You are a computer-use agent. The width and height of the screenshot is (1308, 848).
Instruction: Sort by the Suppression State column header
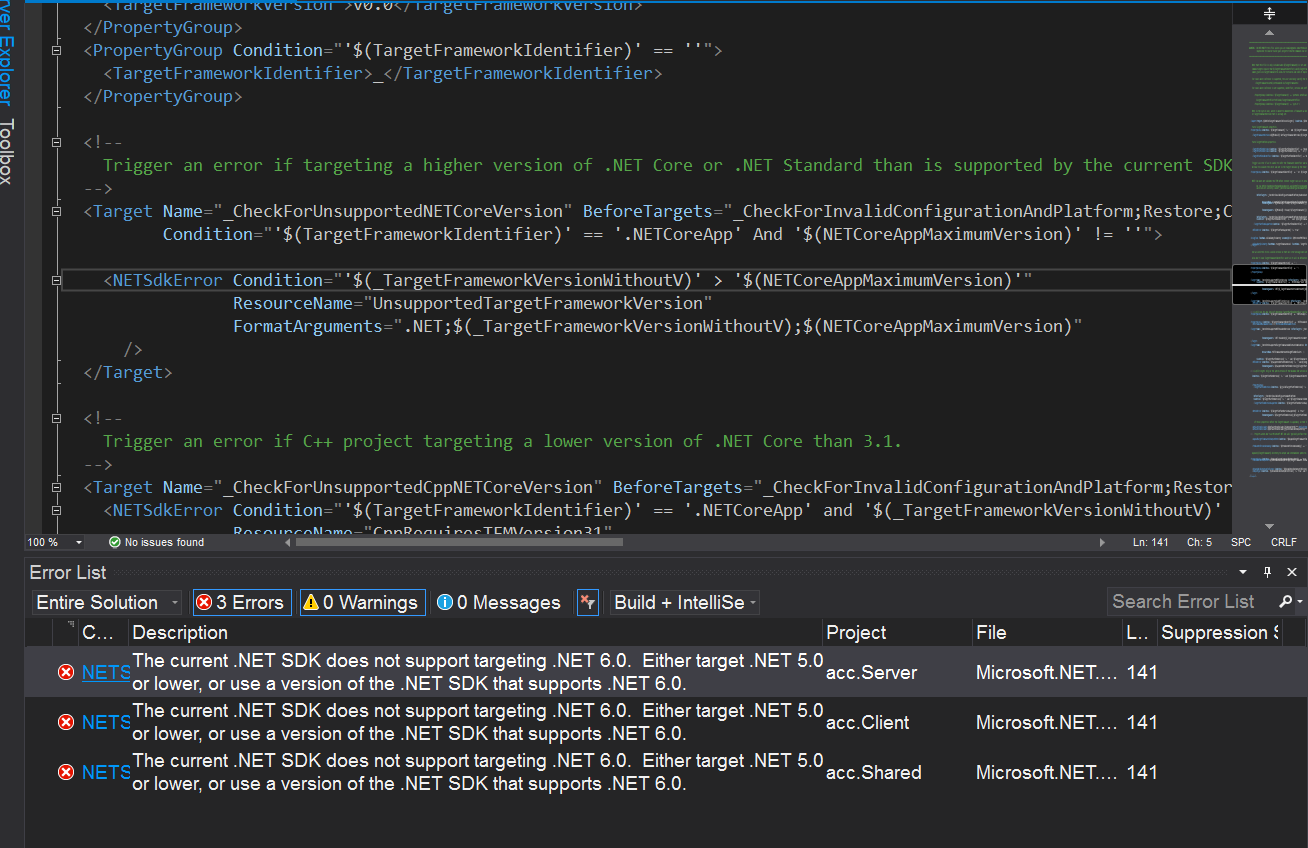(x=1219, y=632)
